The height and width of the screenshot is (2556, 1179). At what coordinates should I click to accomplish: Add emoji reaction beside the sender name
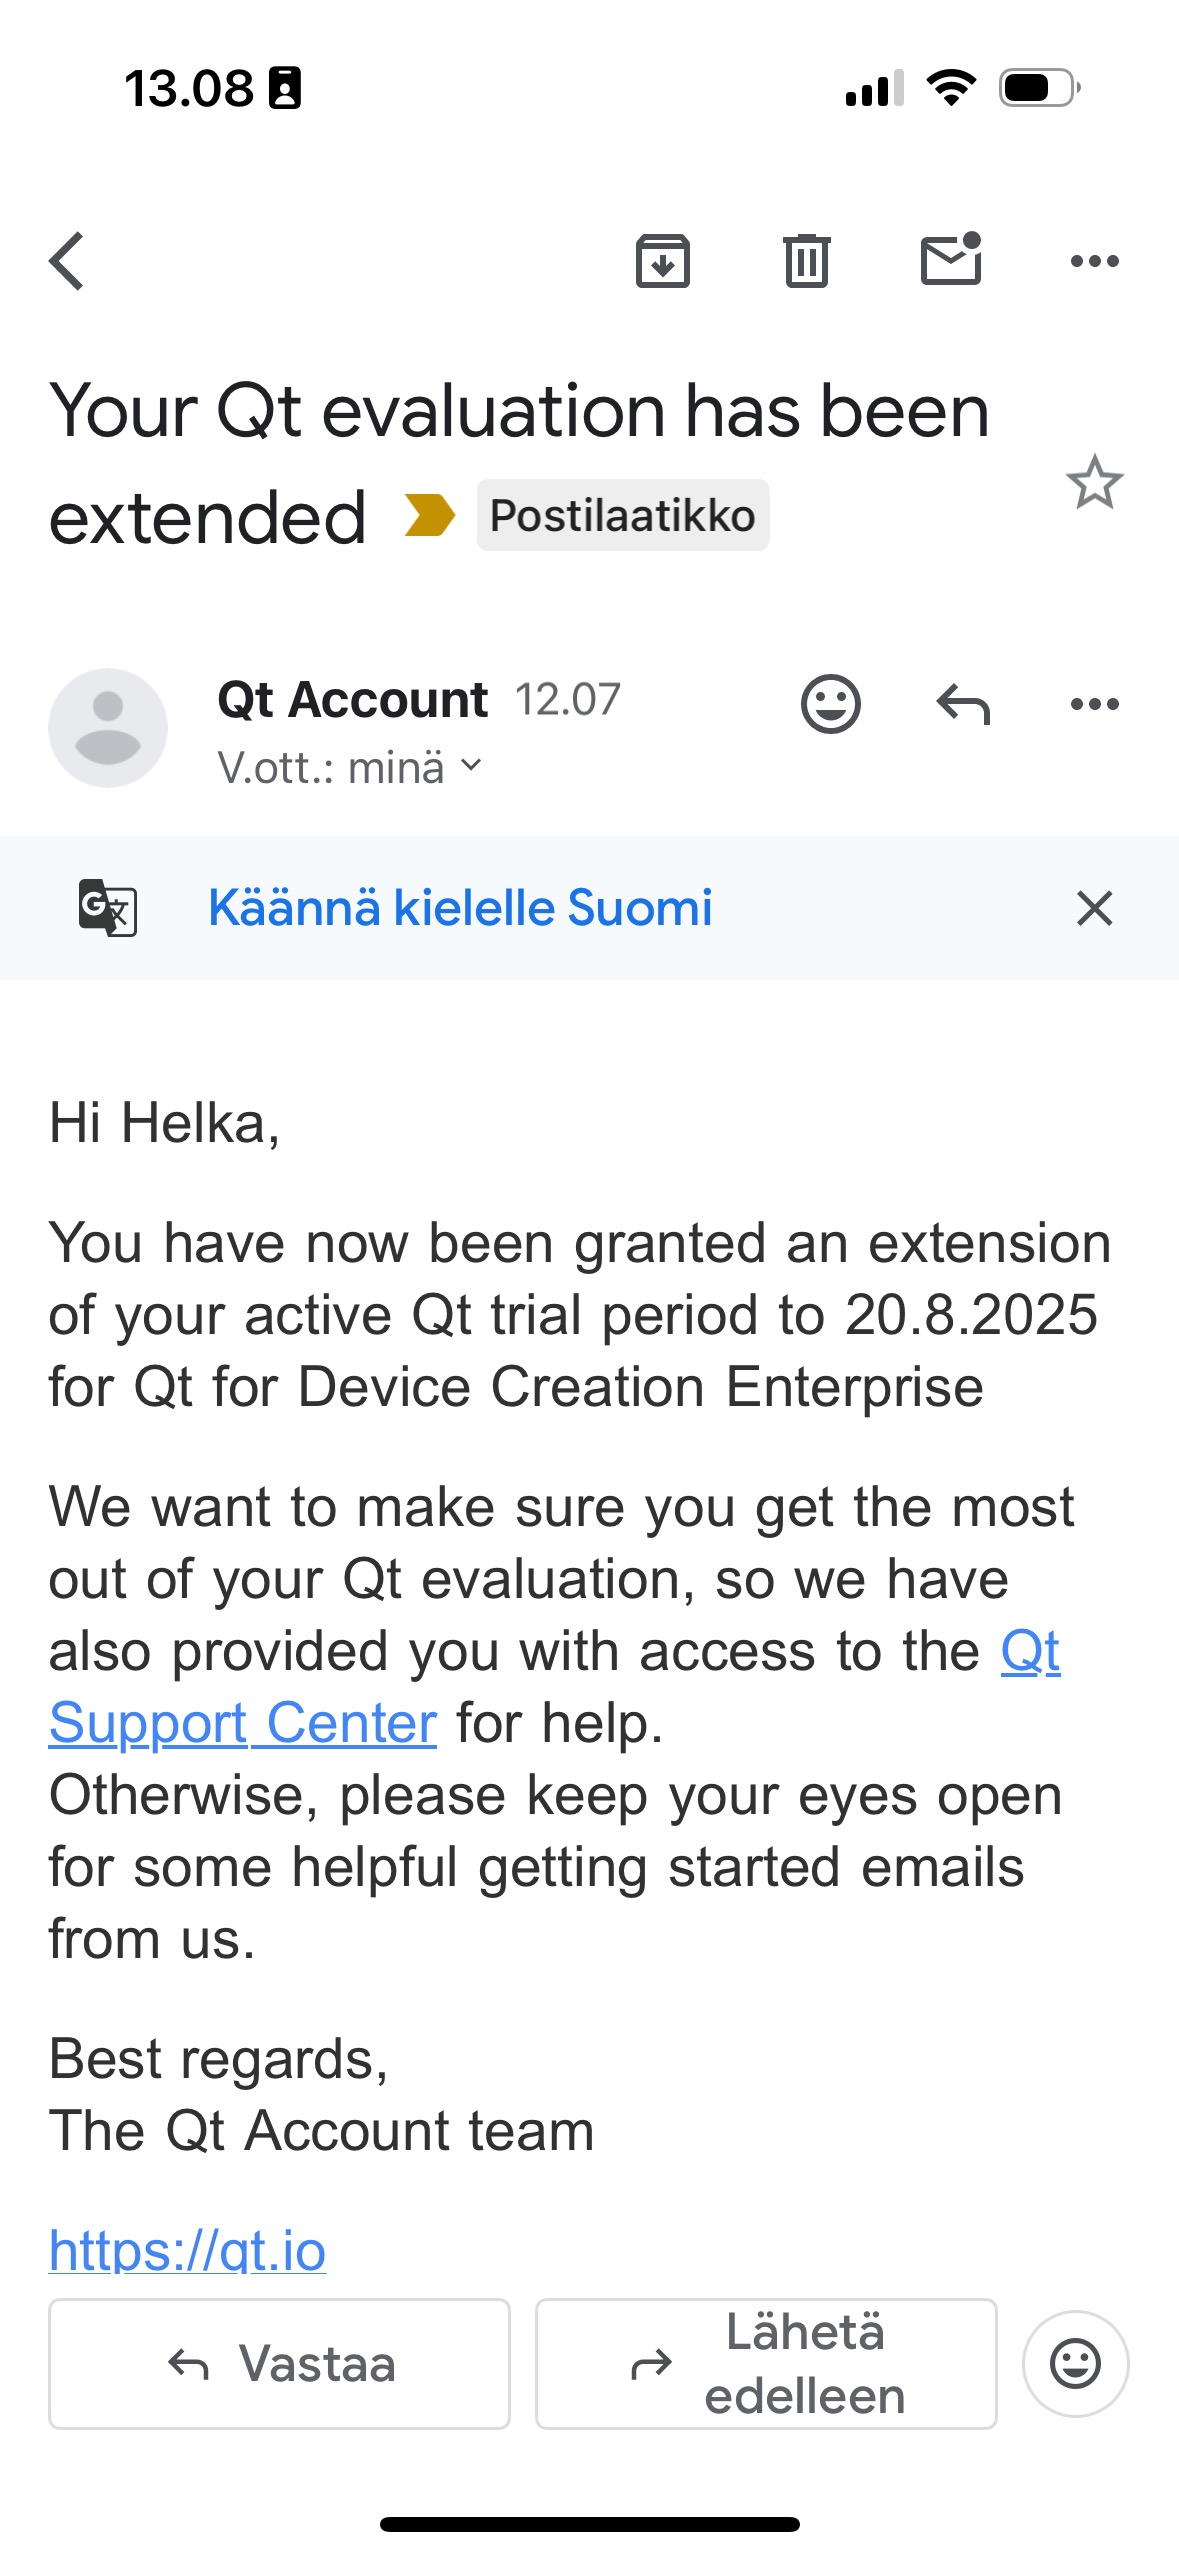coord(830,704)
